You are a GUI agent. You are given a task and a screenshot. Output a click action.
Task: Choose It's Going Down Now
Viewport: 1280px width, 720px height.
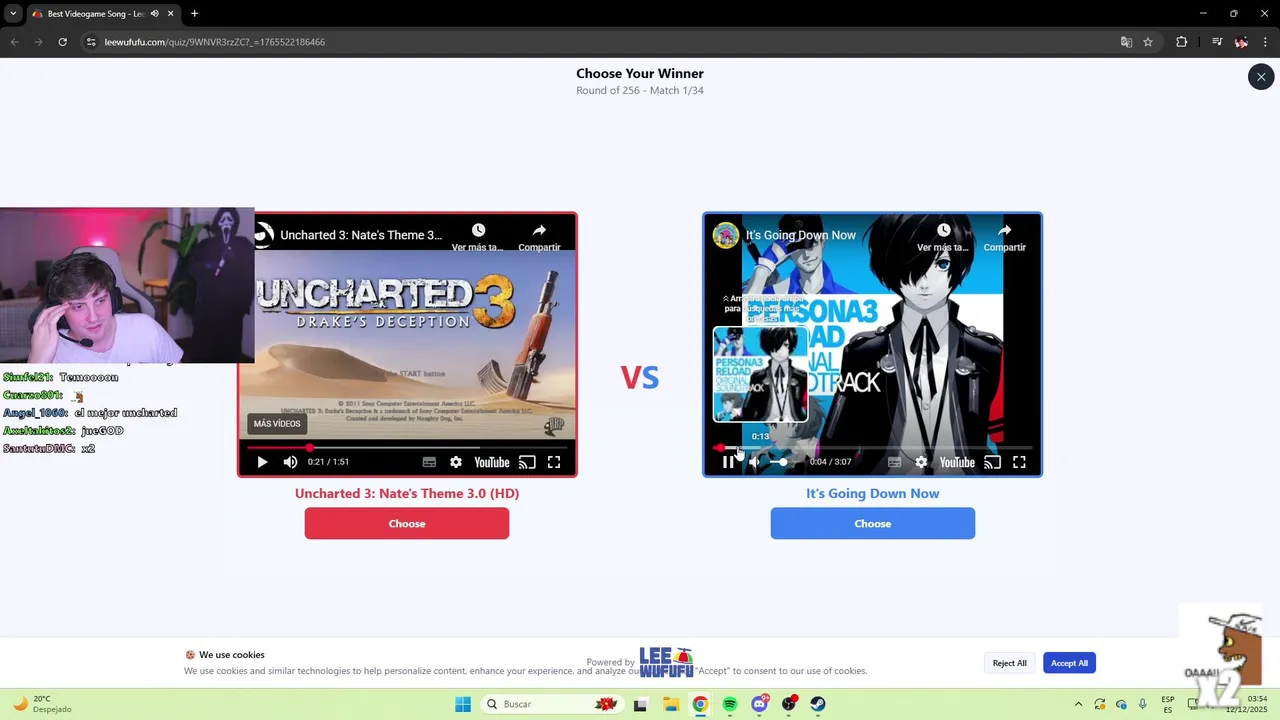872,523
